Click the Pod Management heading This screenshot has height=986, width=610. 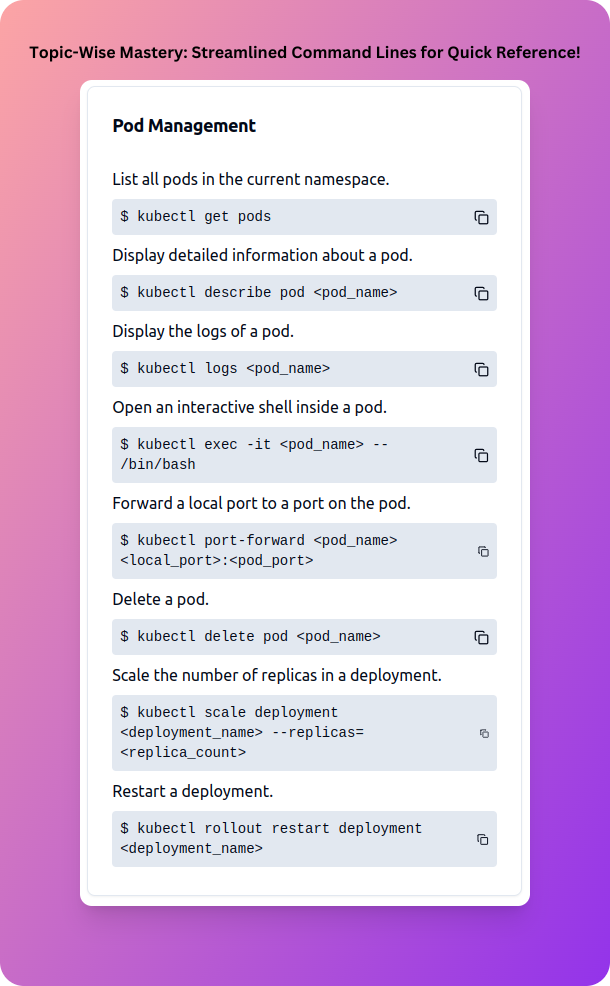[184, 126]
